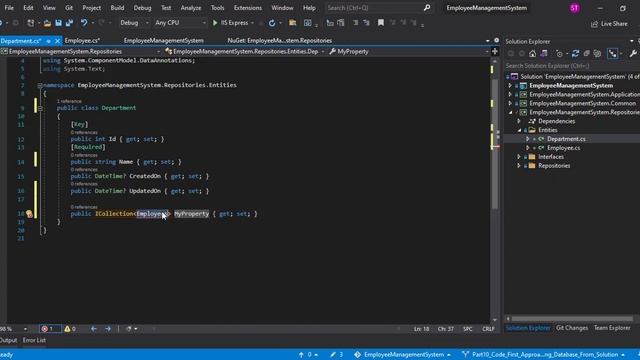Toggle Show All Files in Solution Explorer
640x360 pixels.
point(598,54)
